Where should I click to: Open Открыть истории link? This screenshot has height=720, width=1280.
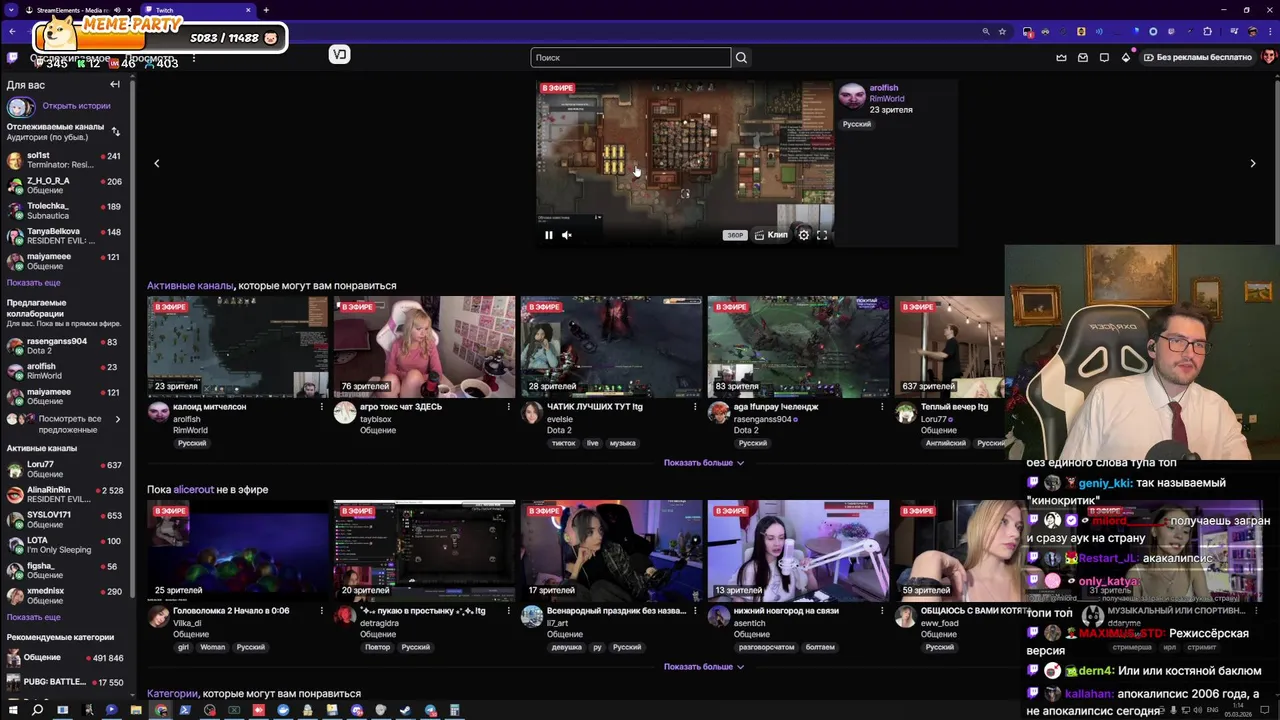[76, 106]
